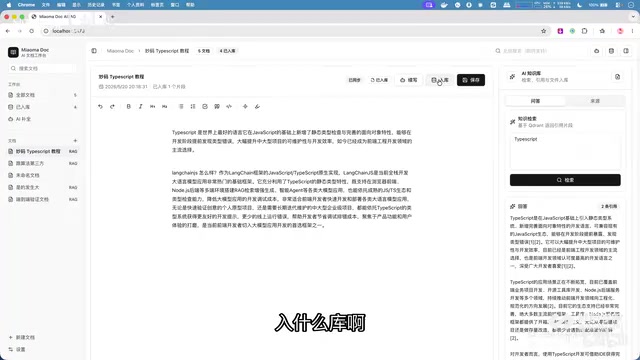Click the database icon in top header
Viewport: 640px width, 360px height.
click(611, 51)
